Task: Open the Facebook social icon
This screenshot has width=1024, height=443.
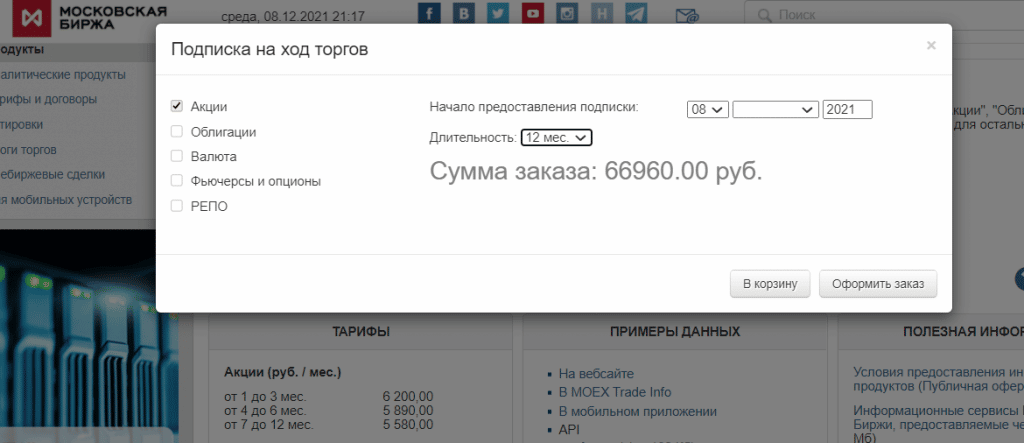Action: tap(429, 13)
